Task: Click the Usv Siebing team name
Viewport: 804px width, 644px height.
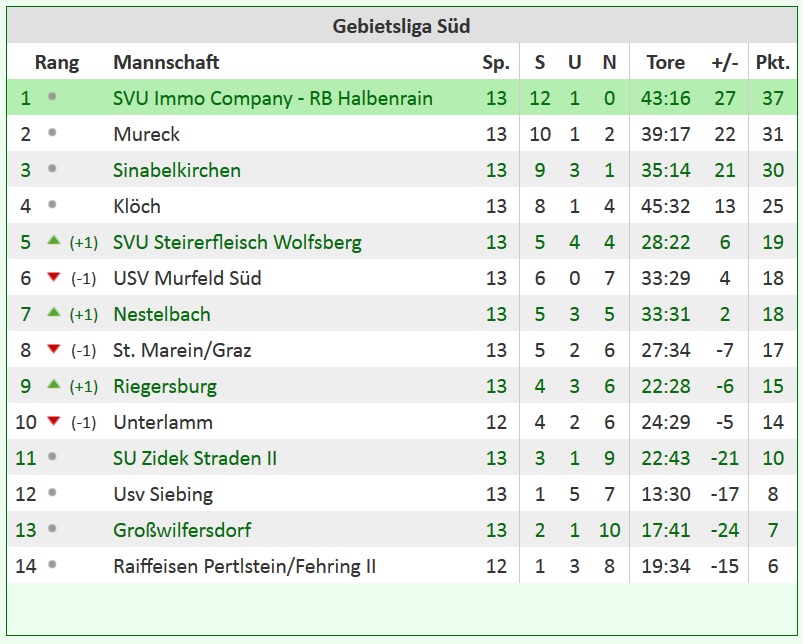Action: [163, 494]
